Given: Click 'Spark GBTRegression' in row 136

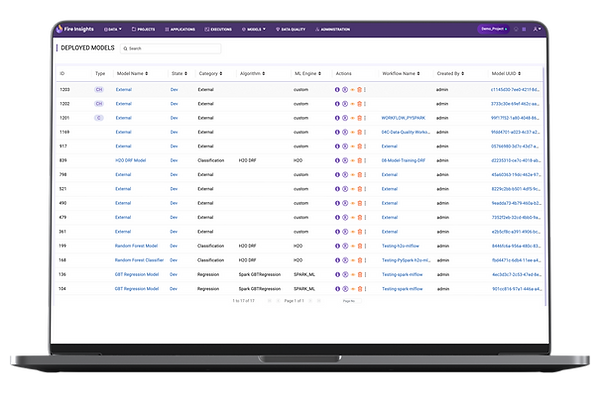Looking at the screenshot, I should (x=260, y=275).
